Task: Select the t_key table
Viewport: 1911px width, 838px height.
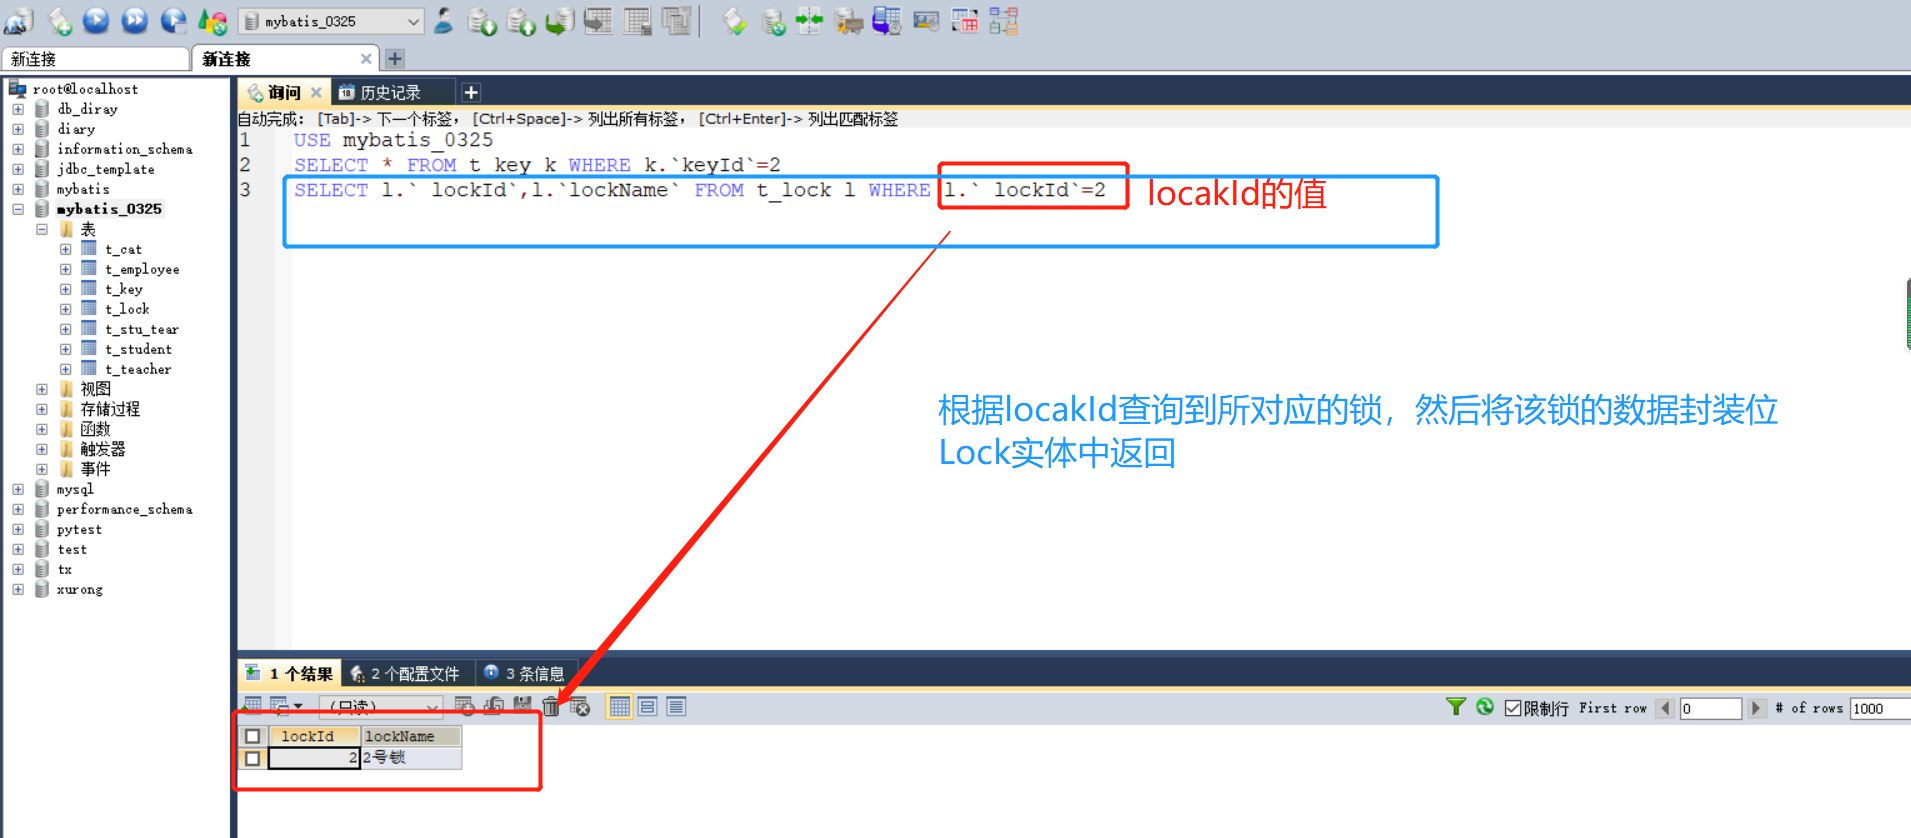Action: 124,289
